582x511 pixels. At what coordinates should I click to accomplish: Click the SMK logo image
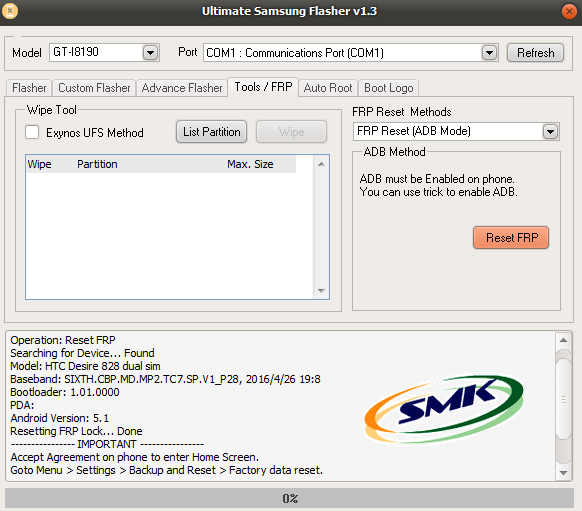[x=444, y=409]
